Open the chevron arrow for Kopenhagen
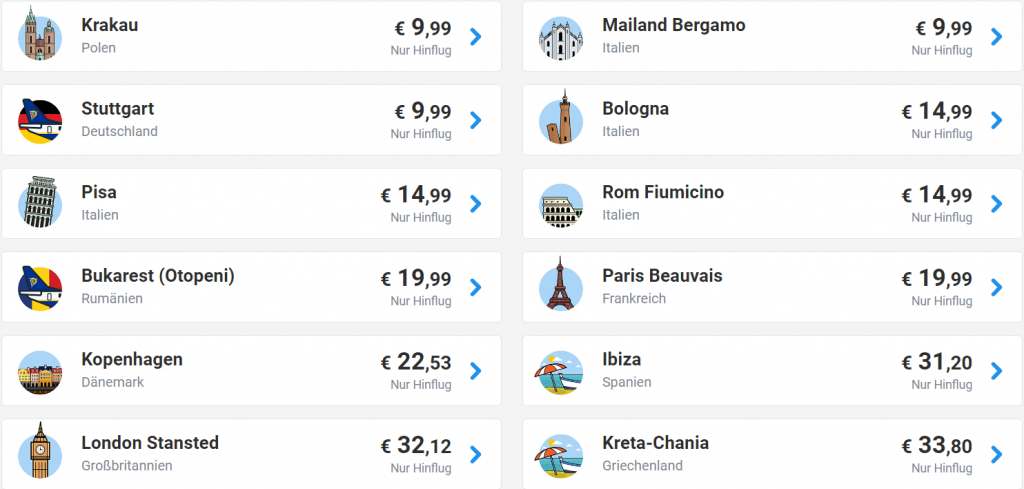 click(476, 371)
